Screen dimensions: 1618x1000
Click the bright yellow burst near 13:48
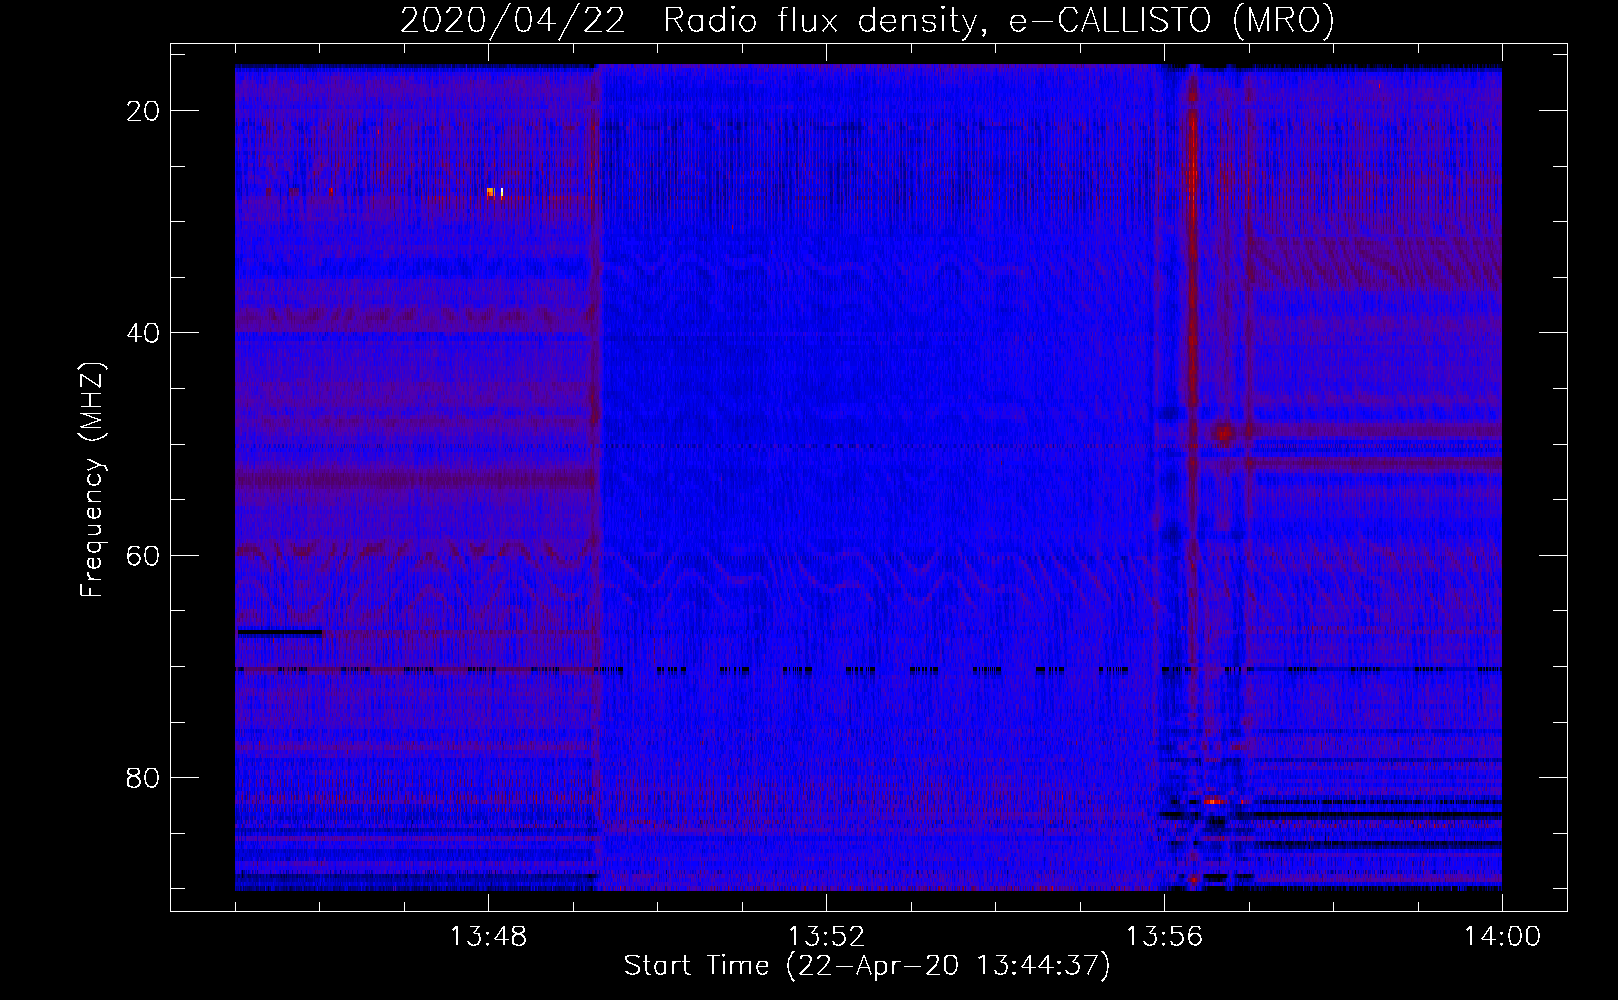494,192
